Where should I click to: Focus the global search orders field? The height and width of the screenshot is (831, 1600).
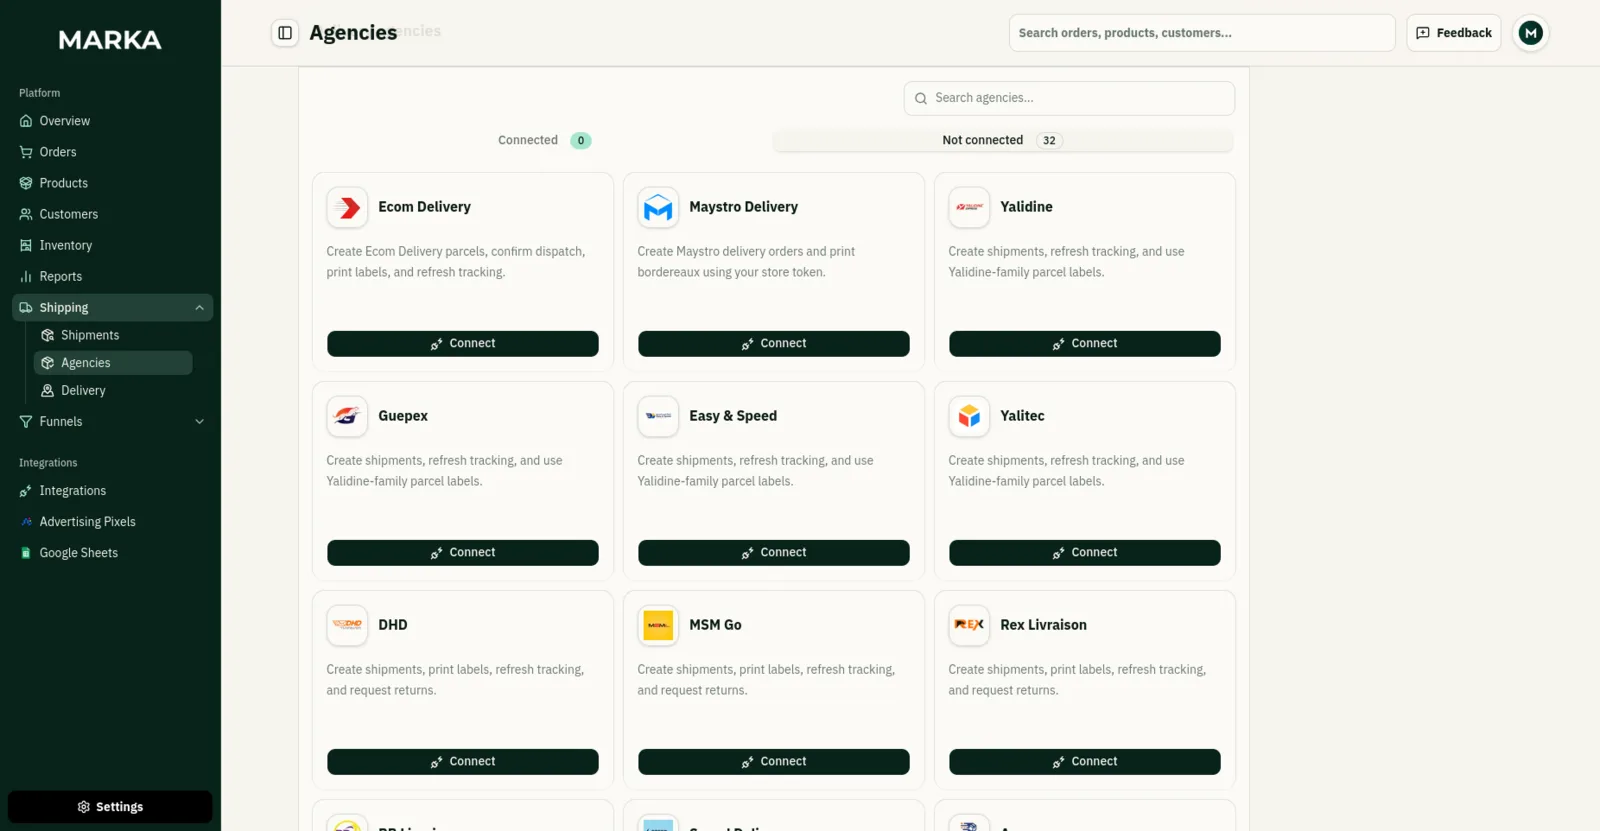click(1202, 33)
